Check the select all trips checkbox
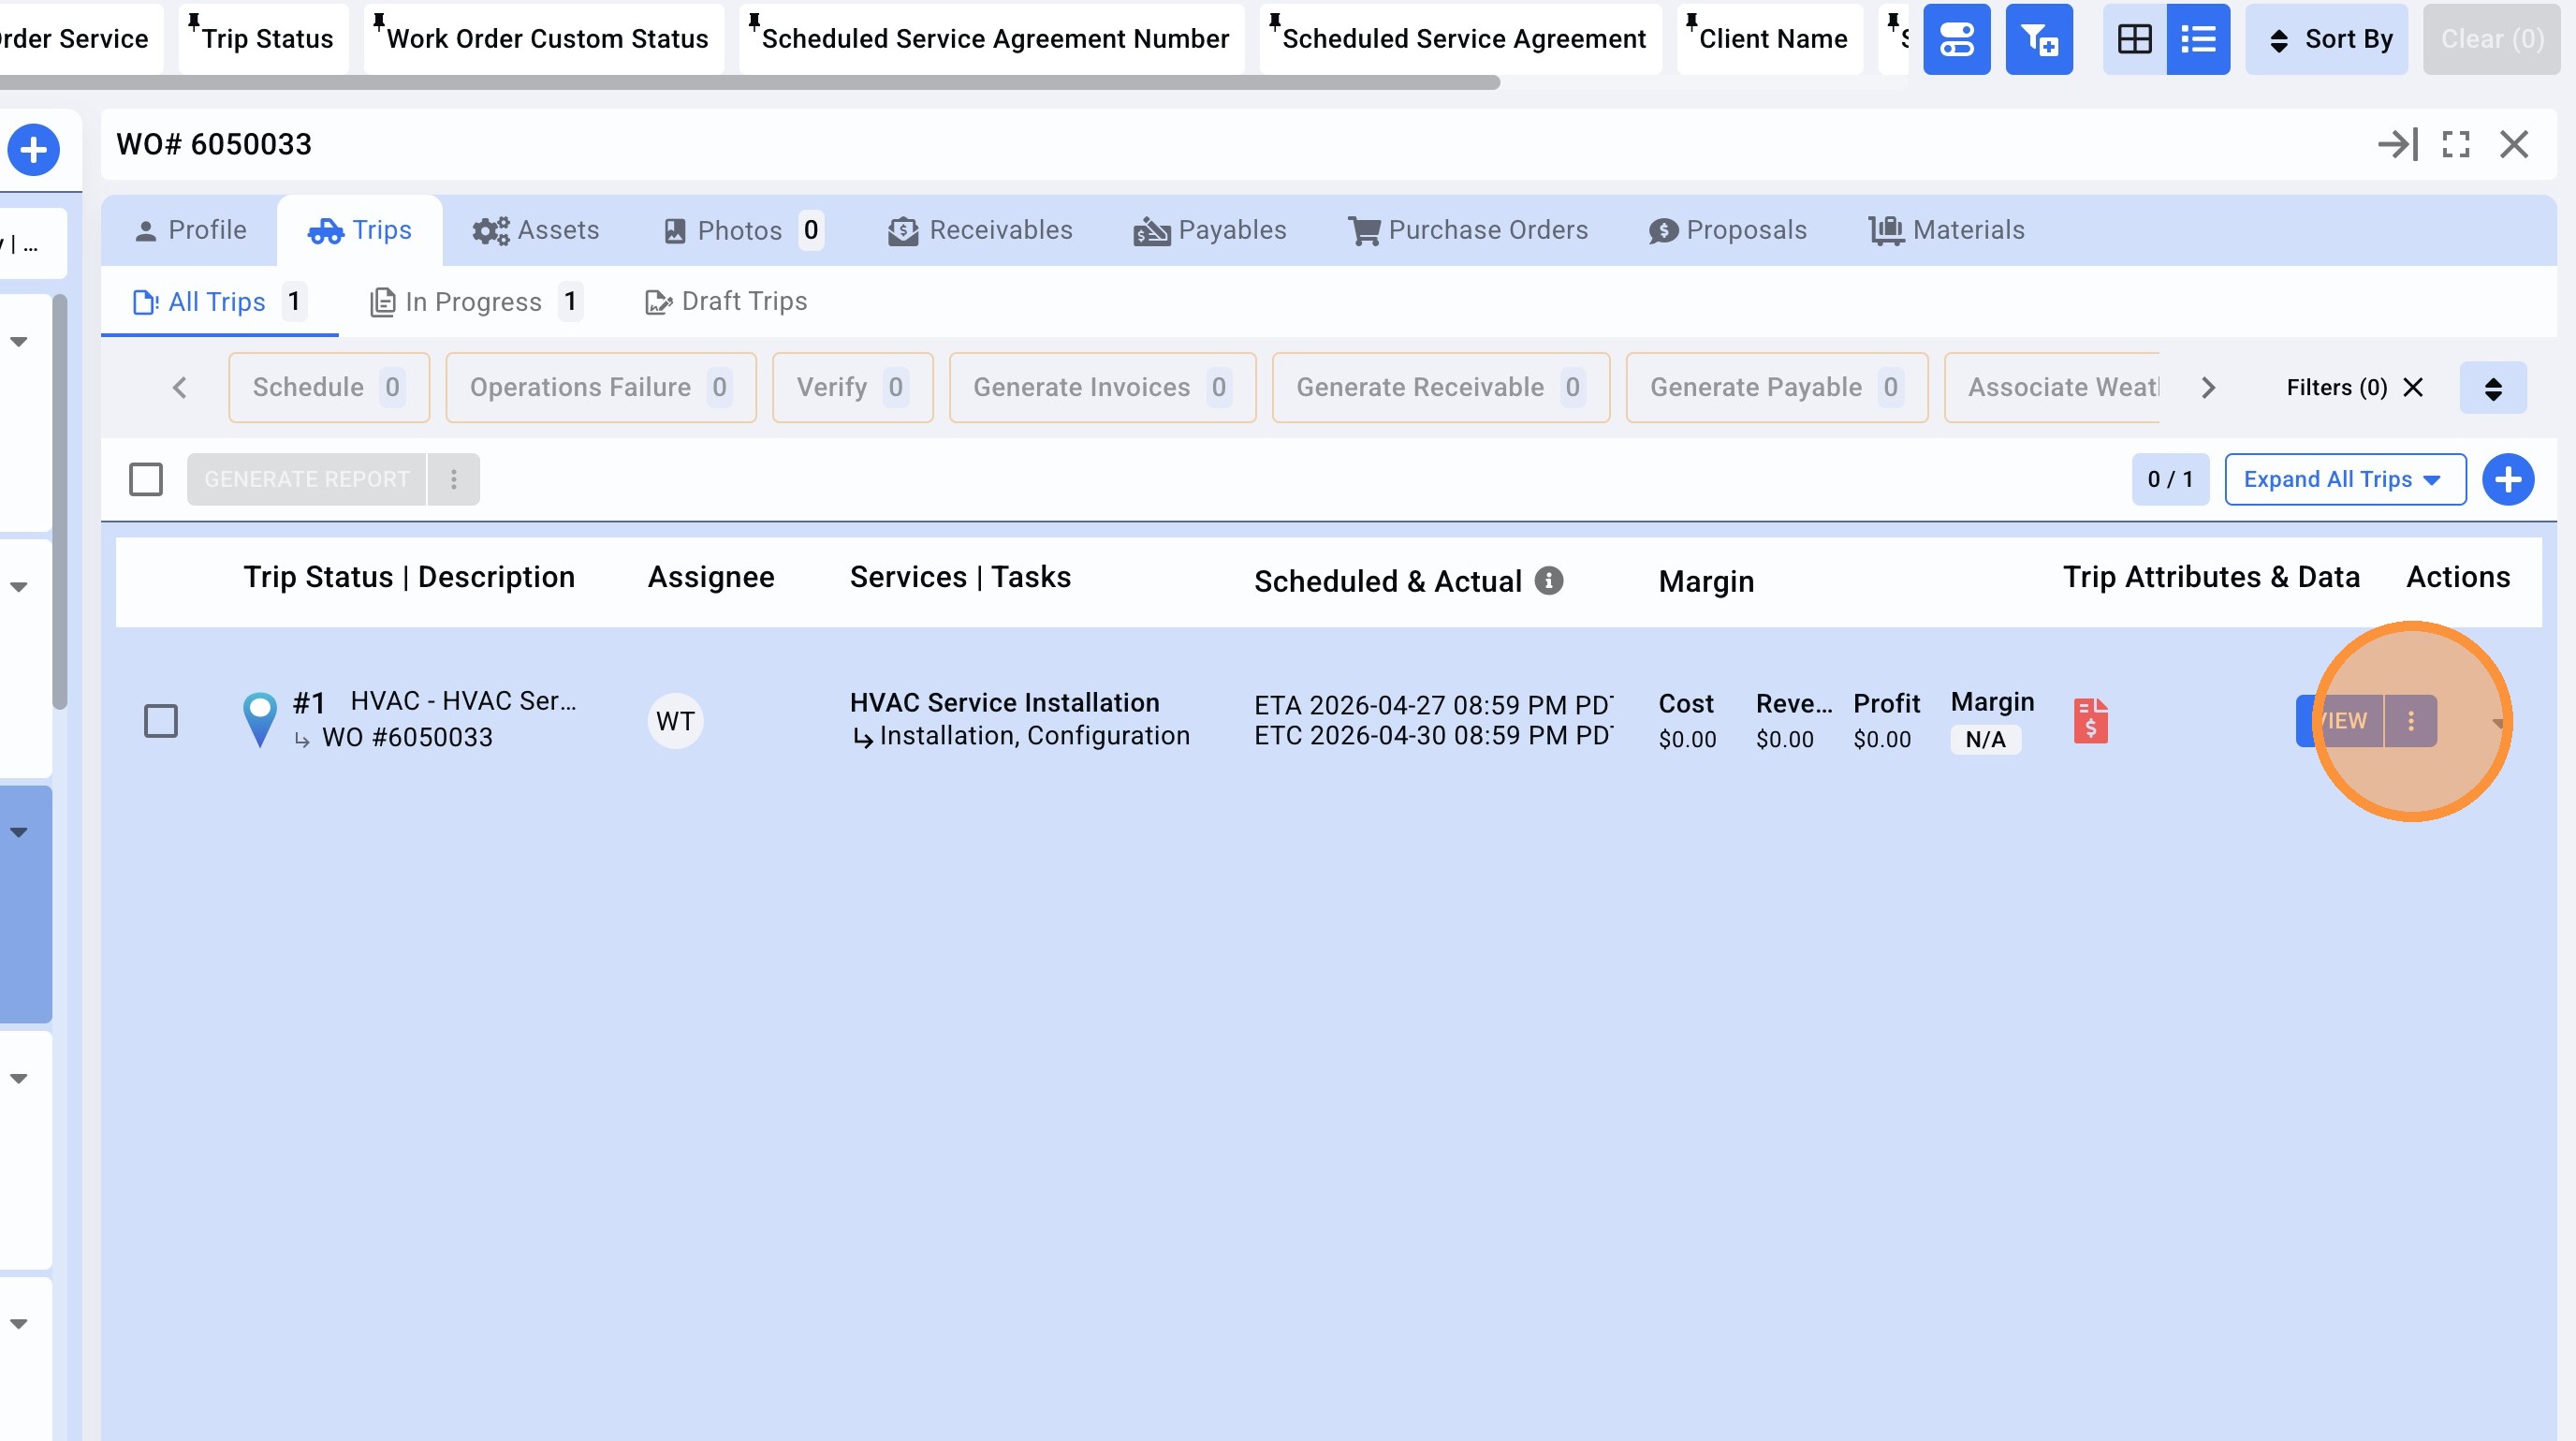Viewport: 2576px width, 1441px height. tap(146, 479)
